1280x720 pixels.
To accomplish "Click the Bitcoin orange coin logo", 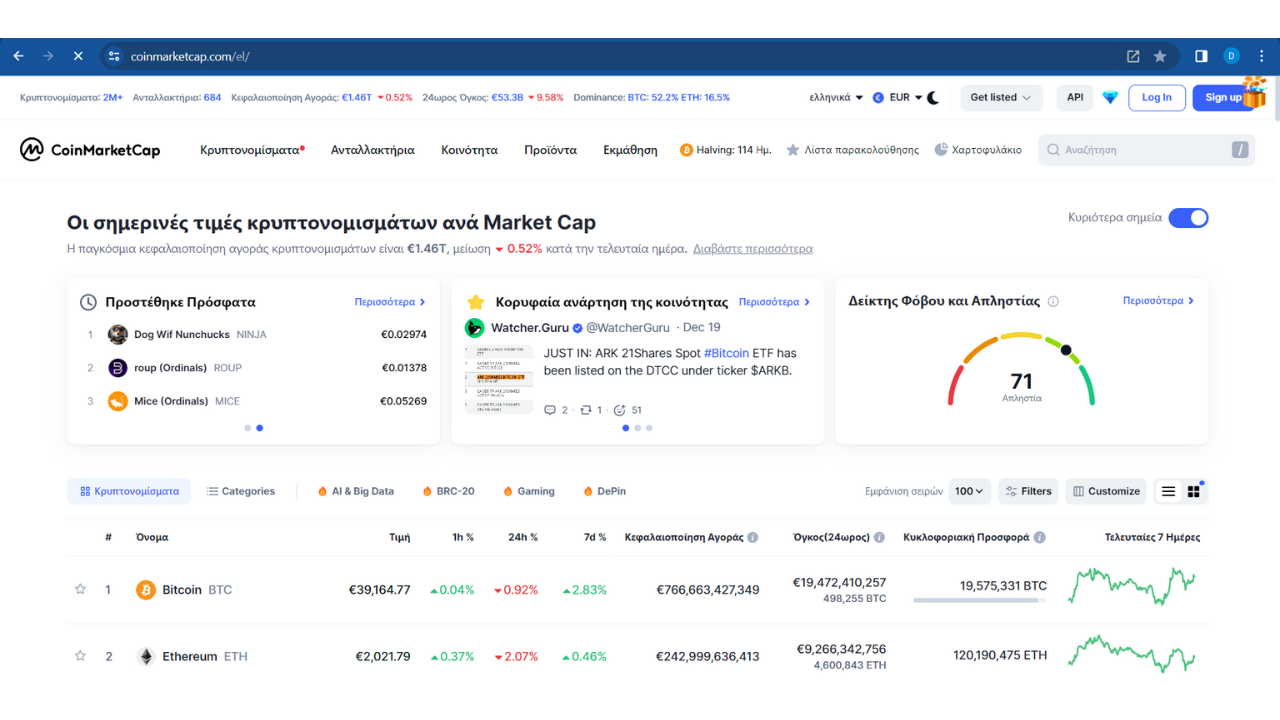I will (146, 590).
